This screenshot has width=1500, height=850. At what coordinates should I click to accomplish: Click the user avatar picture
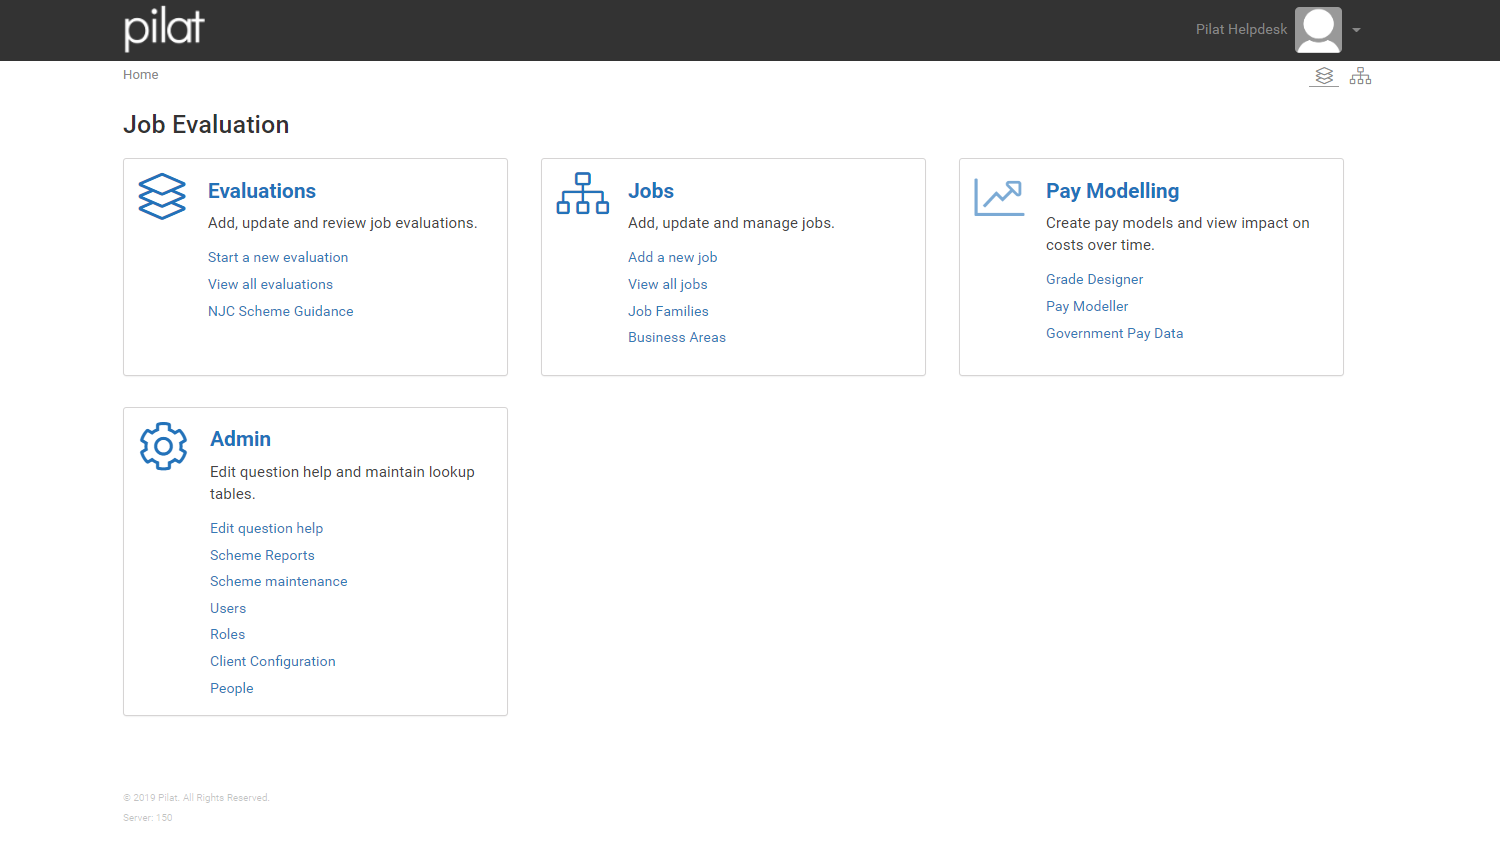[1318, 30]
